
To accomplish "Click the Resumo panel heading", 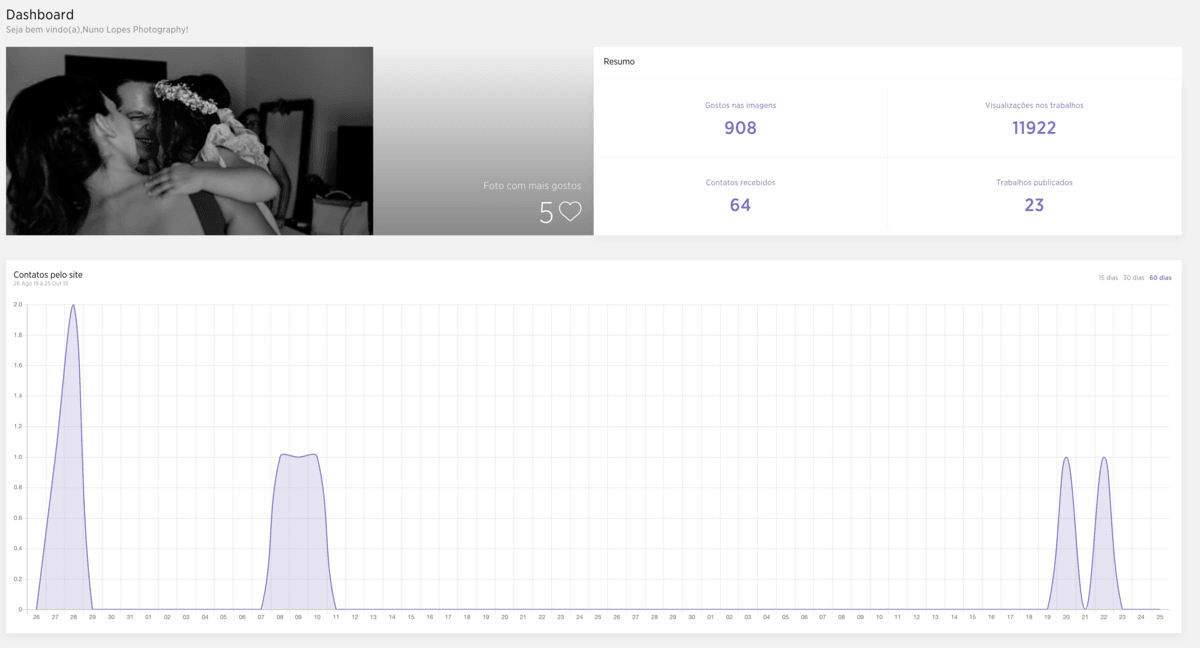I will click(x=619, y=62).
